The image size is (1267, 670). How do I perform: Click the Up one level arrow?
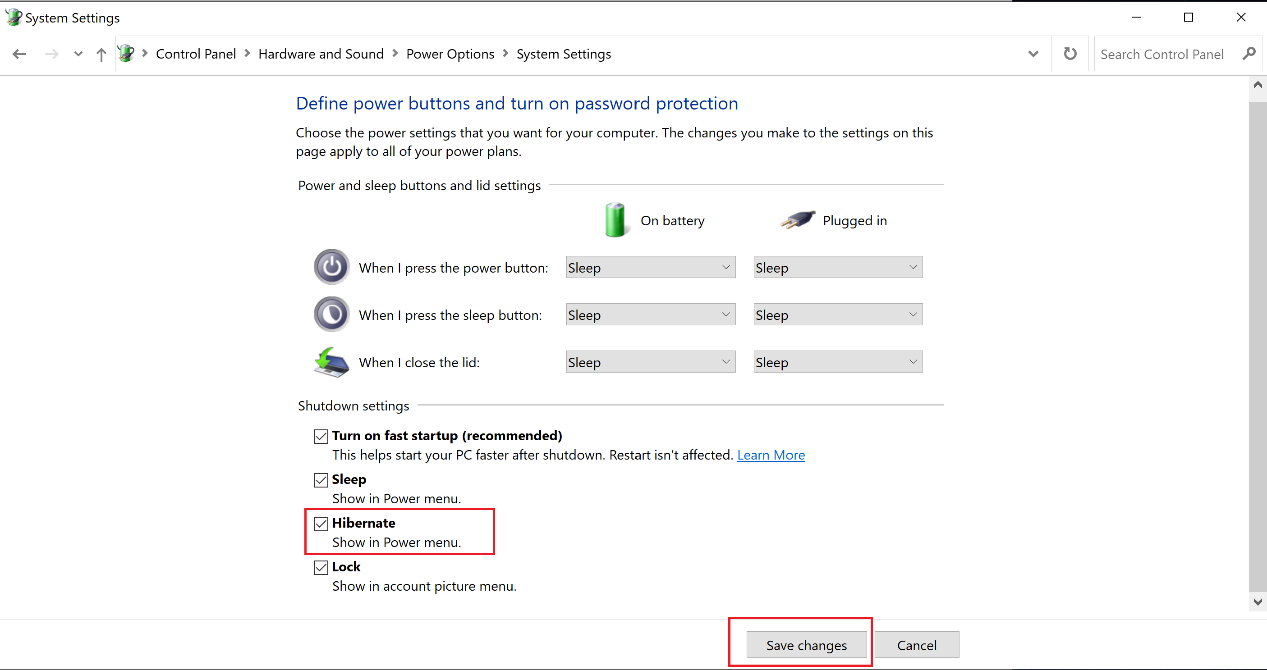(x=101, y=54)
